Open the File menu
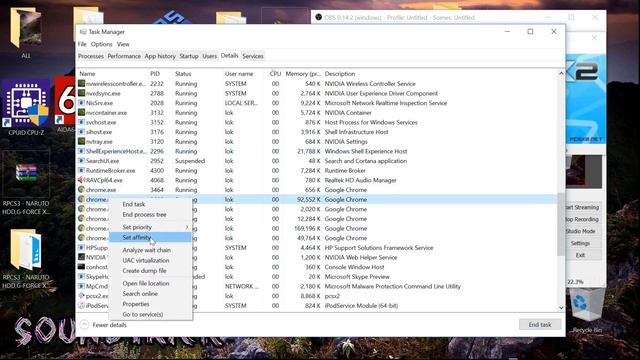This screenshot has width=640, height=360. pos(82,44)
